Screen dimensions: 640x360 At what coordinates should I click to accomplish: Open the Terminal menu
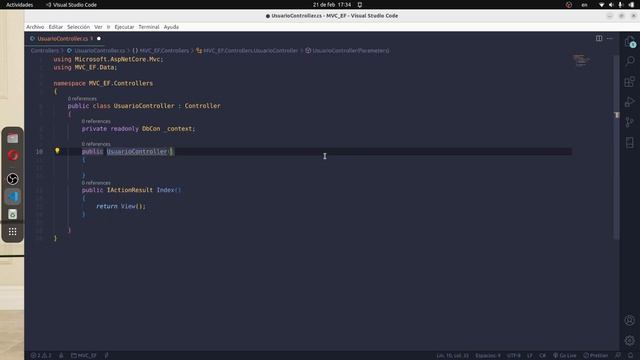pos(149,27)
